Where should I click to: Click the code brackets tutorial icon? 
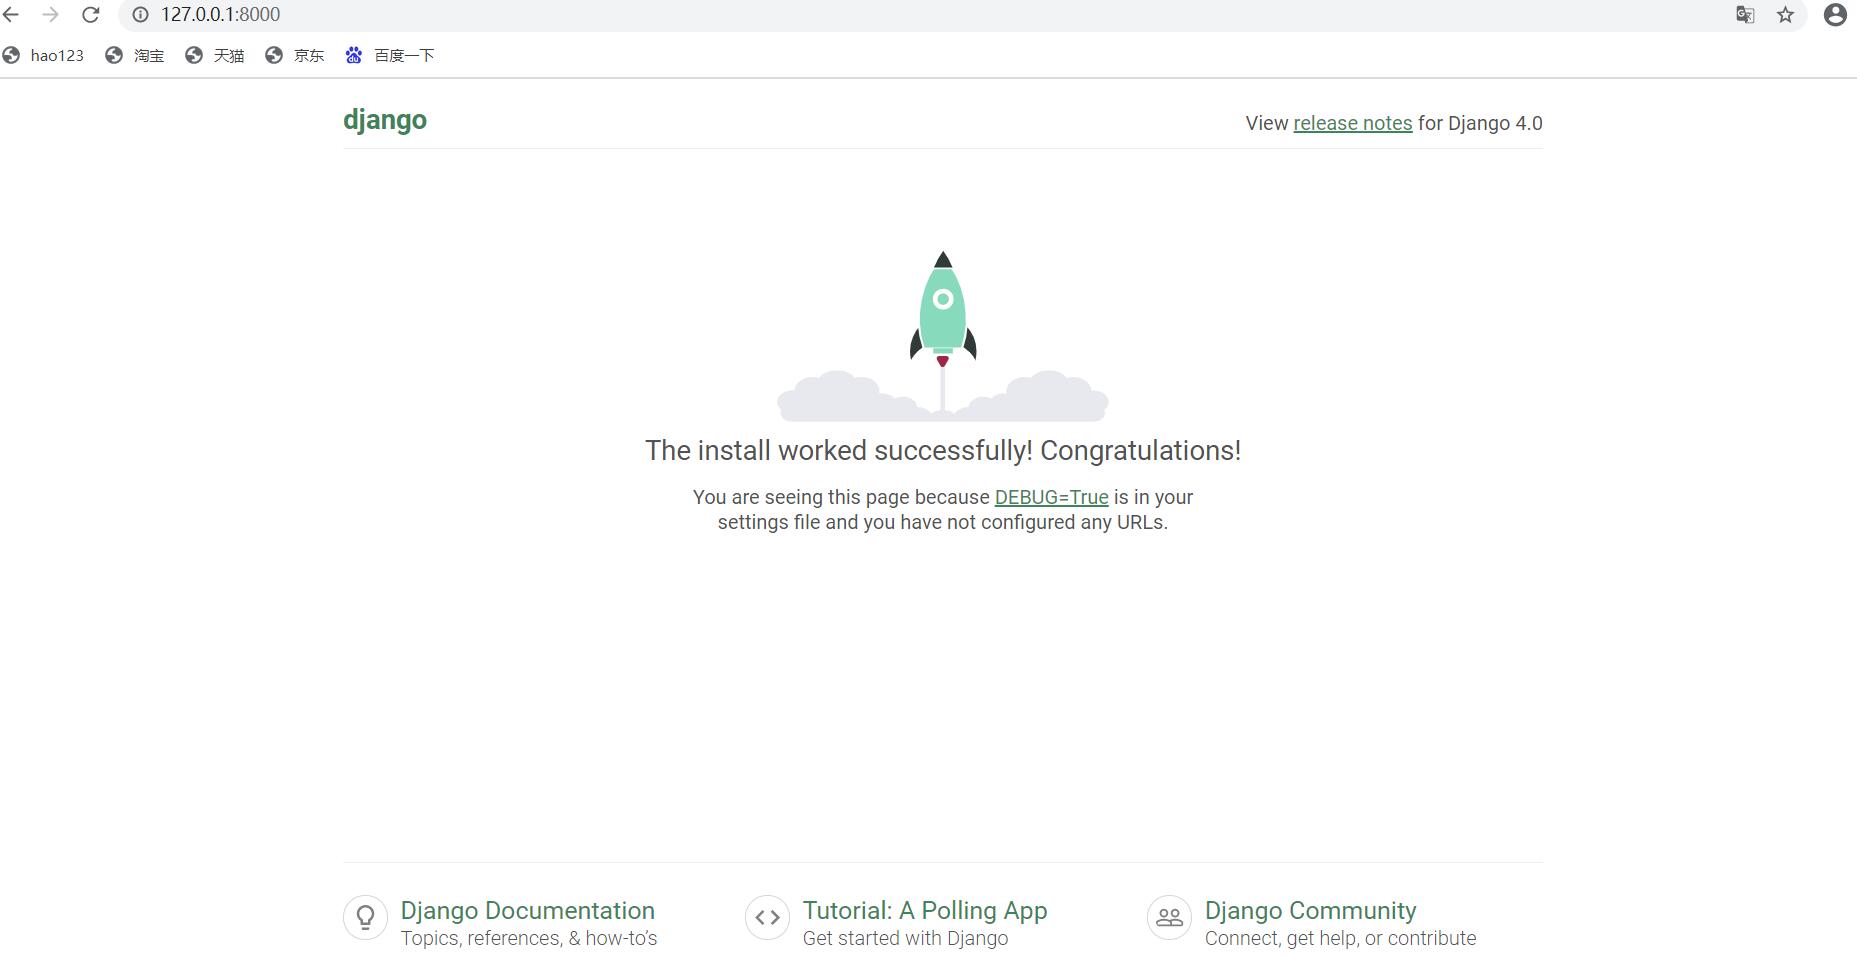[767, 917]
